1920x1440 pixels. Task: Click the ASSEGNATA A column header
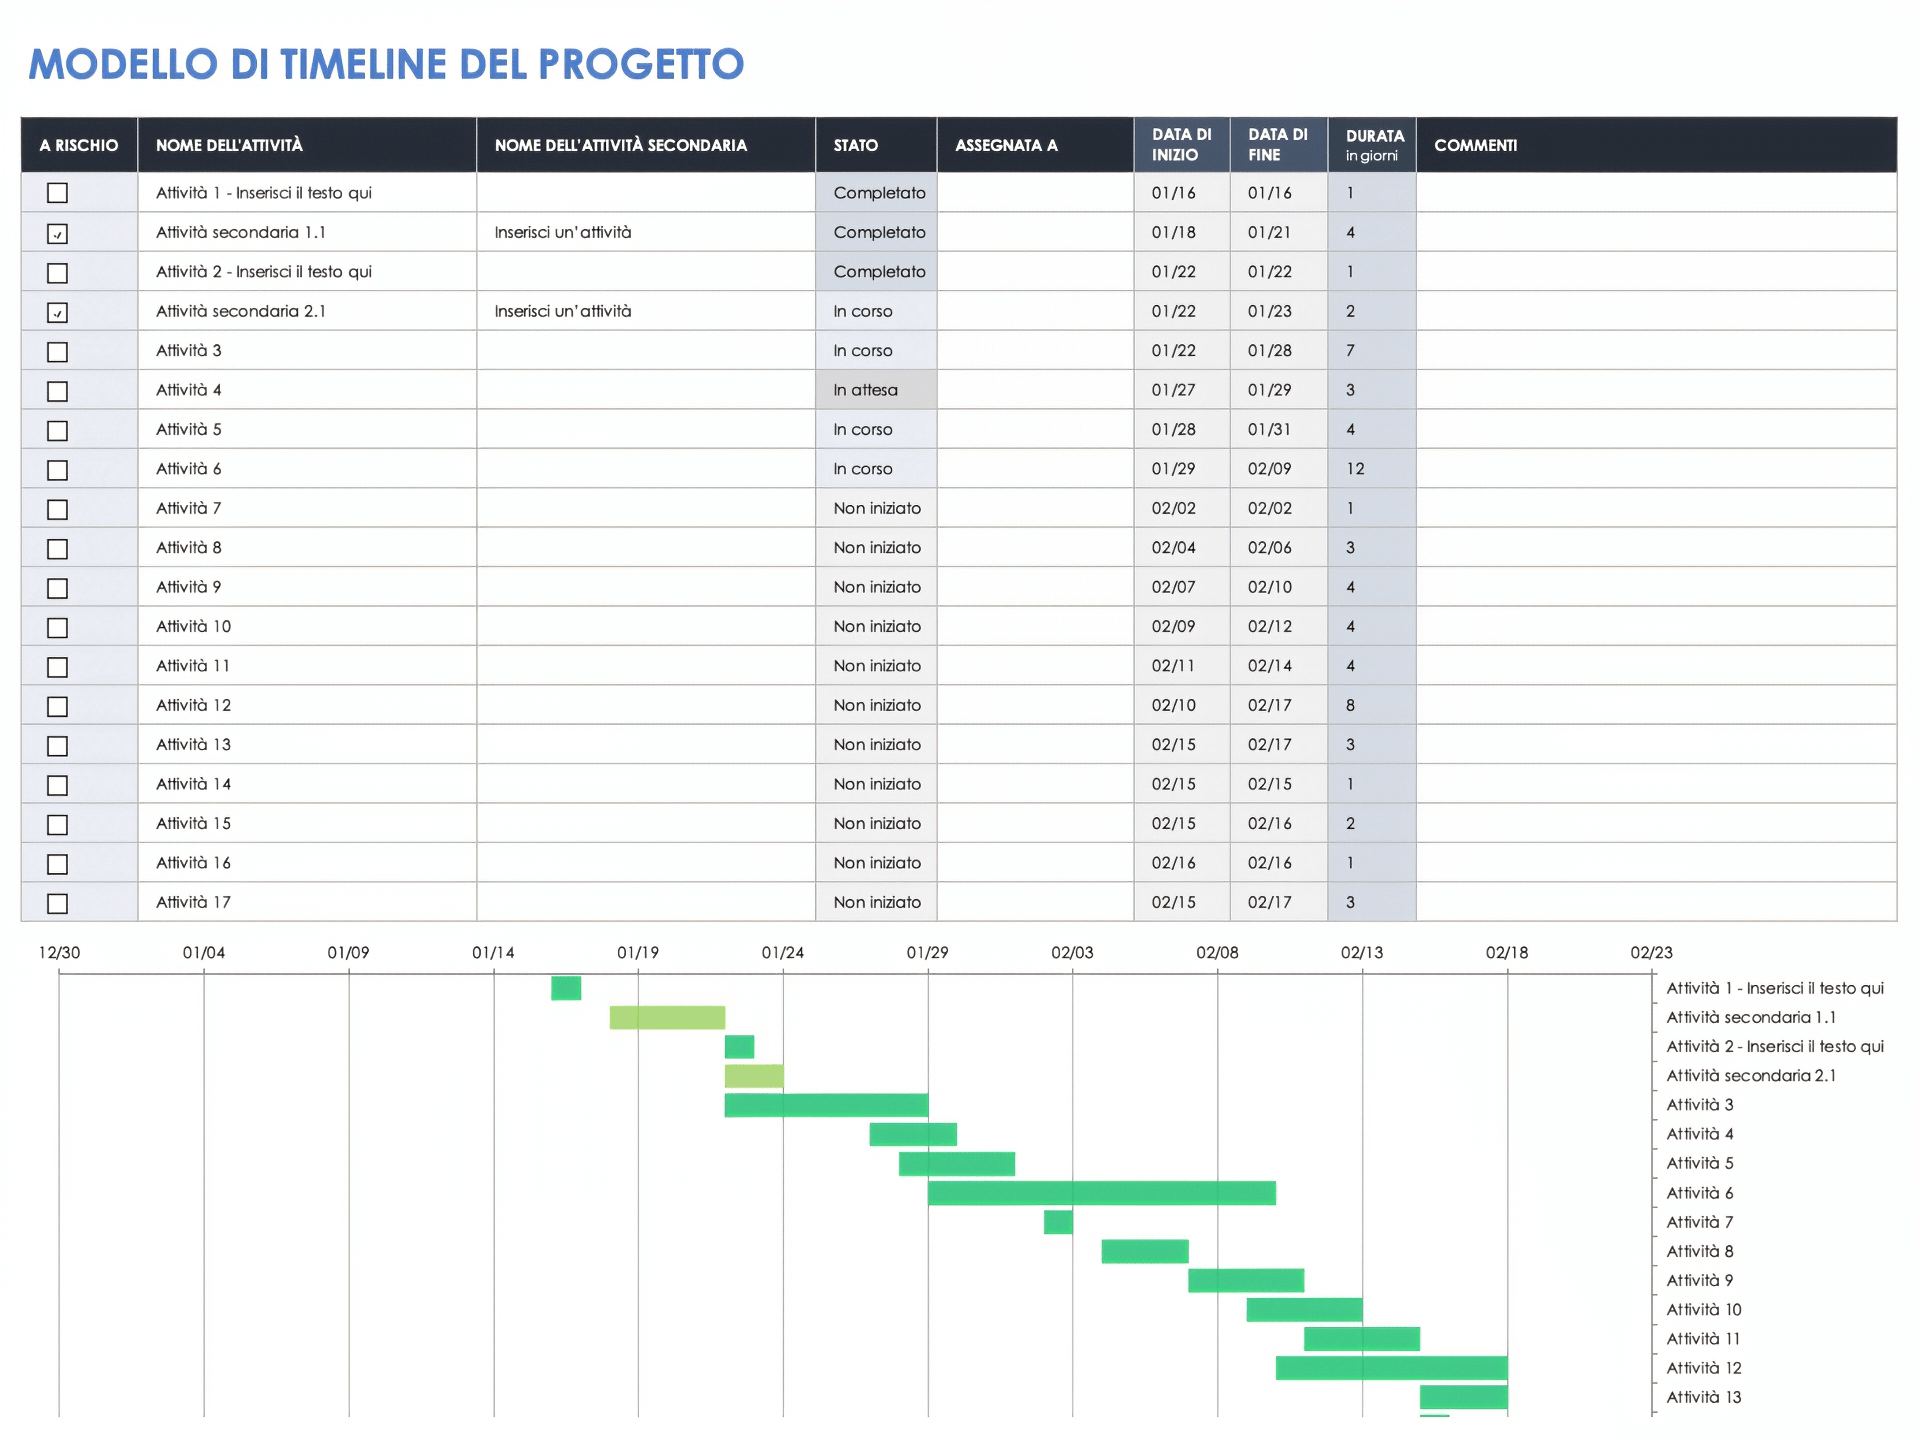[x=1035, y=145]
